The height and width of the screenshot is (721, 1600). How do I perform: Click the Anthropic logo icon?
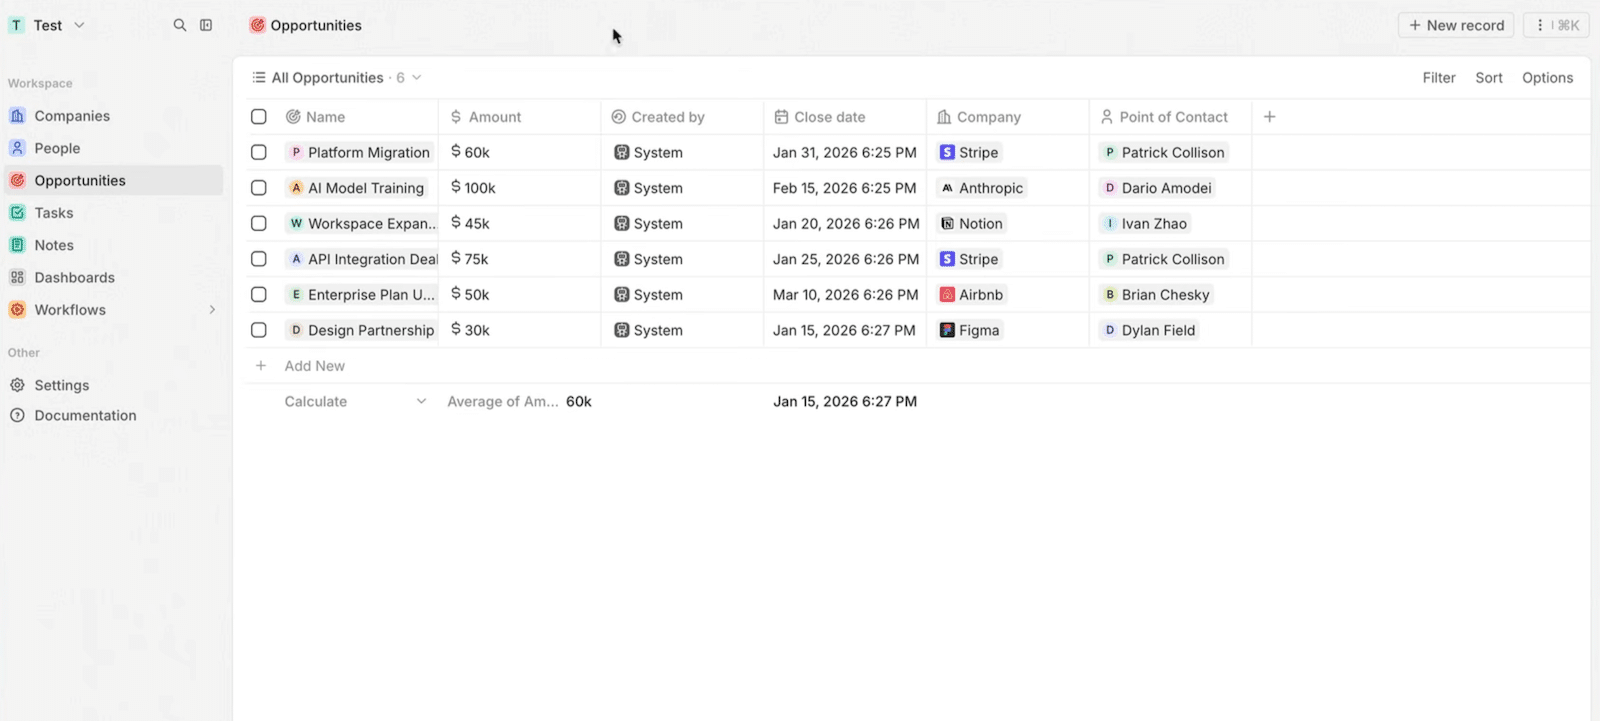[x=947, y=188]
